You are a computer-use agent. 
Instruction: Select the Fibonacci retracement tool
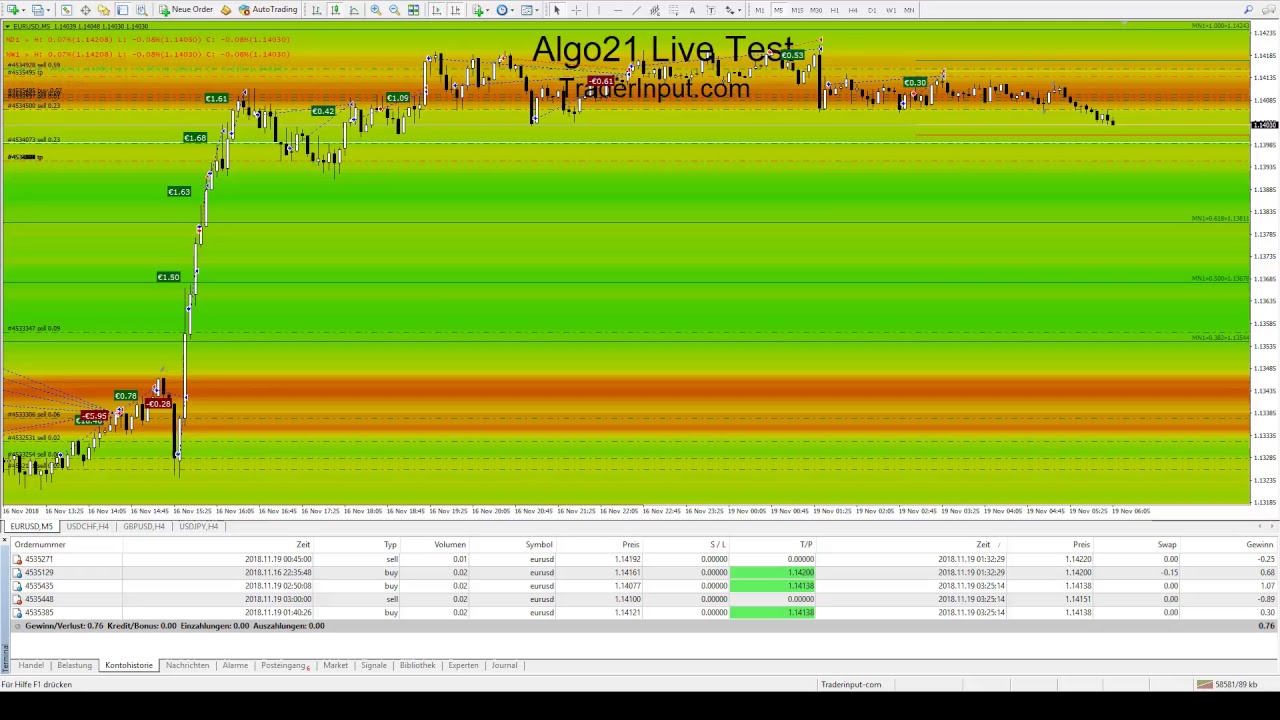(673, 10)
